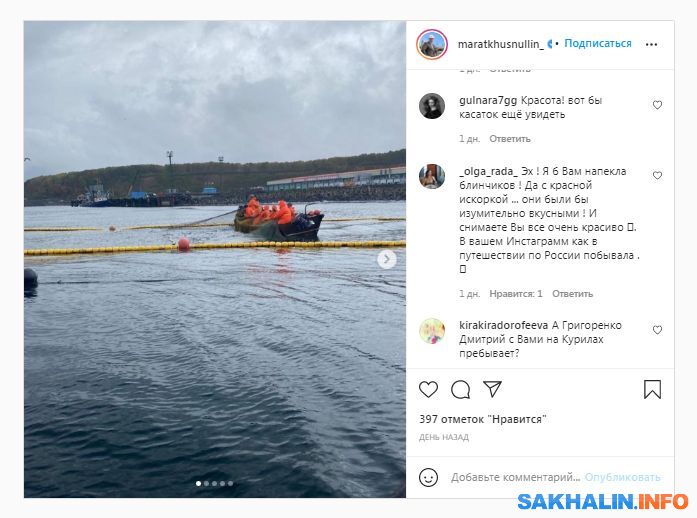View likes on _olga_rada_'s comment
This screenshot has width=697, height=518.
(x=516, y=294)
